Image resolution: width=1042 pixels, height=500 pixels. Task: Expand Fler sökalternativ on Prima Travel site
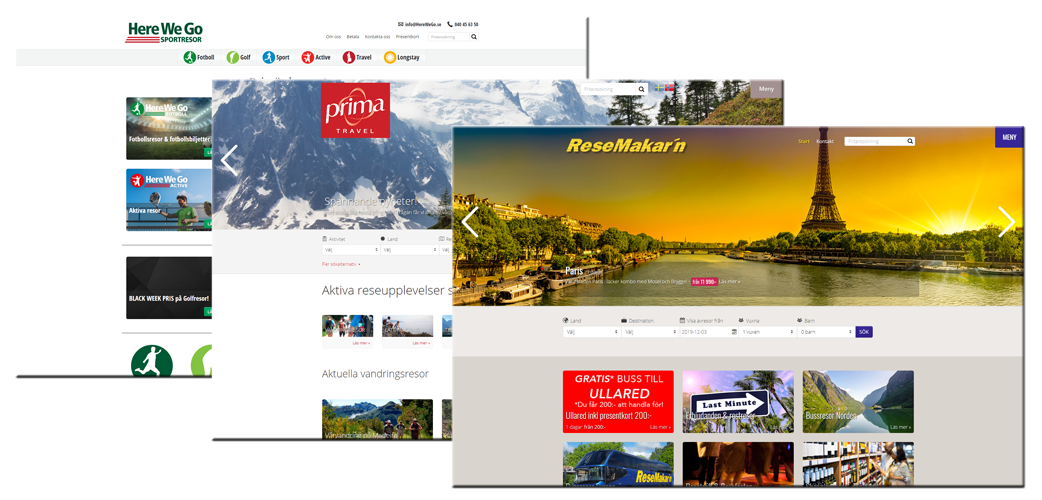341,264
